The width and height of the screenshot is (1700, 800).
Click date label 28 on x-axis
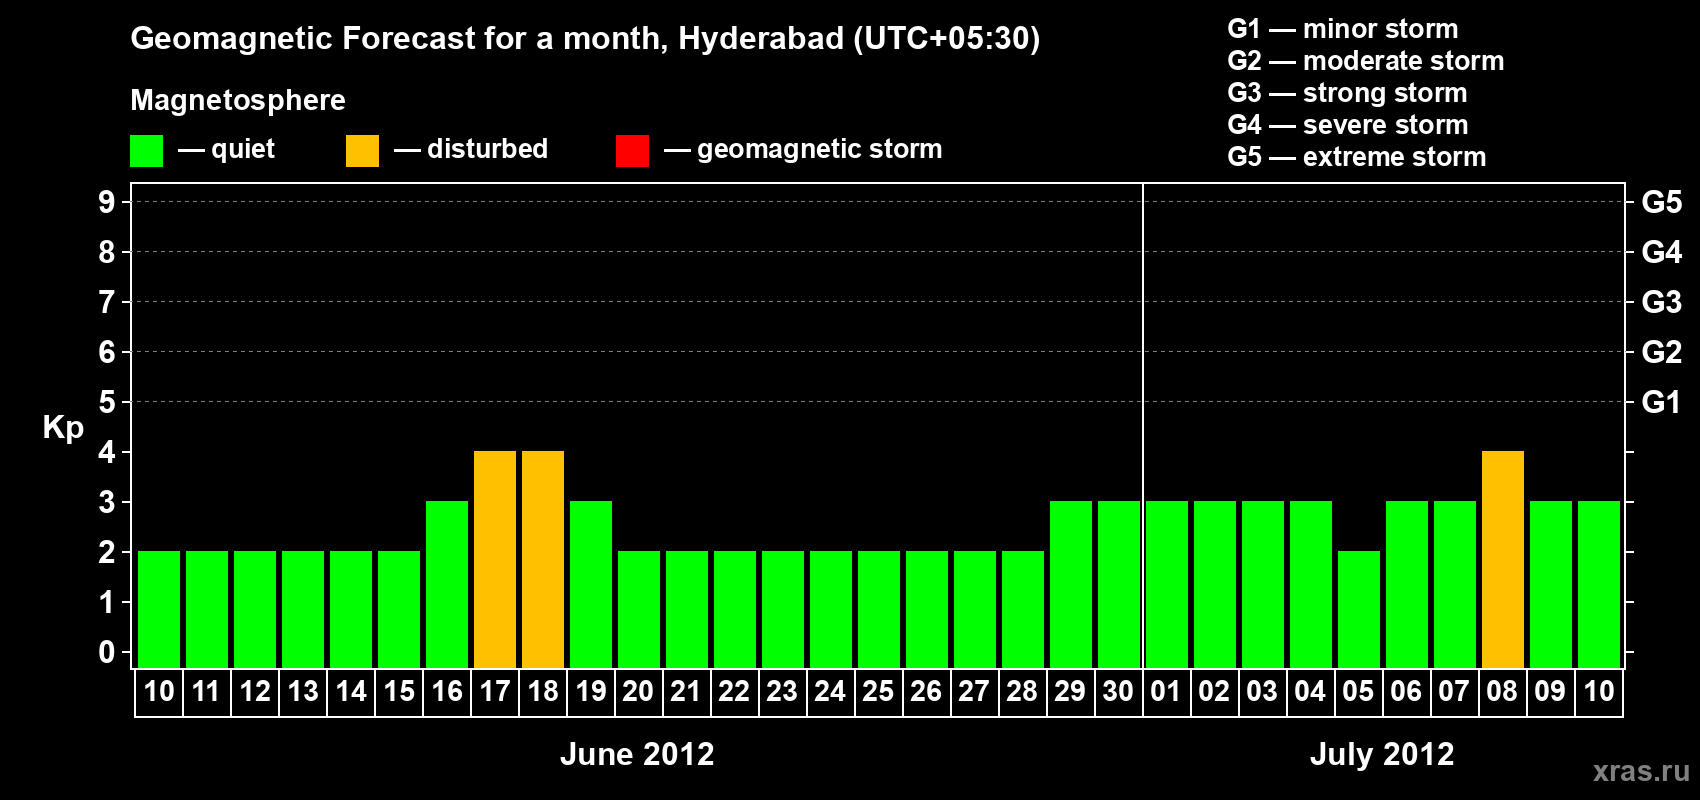click(x=1022, y=691)
